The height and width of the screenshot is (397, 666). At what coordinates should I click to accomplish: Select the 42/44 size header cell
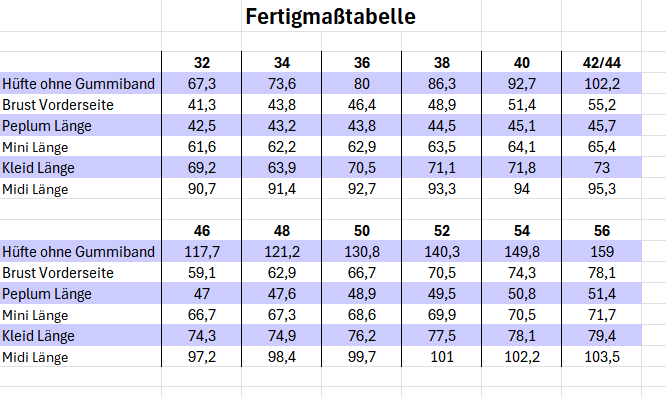point(601,62)
